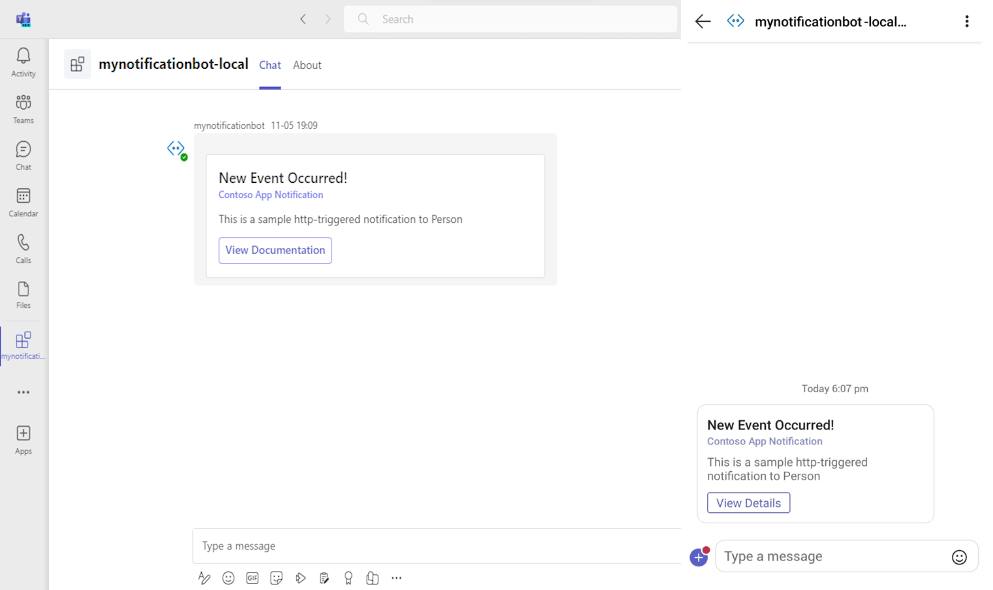Open the Activity feed in Teams sidebar
Viewport: 993px width, 590px height.
22,60
